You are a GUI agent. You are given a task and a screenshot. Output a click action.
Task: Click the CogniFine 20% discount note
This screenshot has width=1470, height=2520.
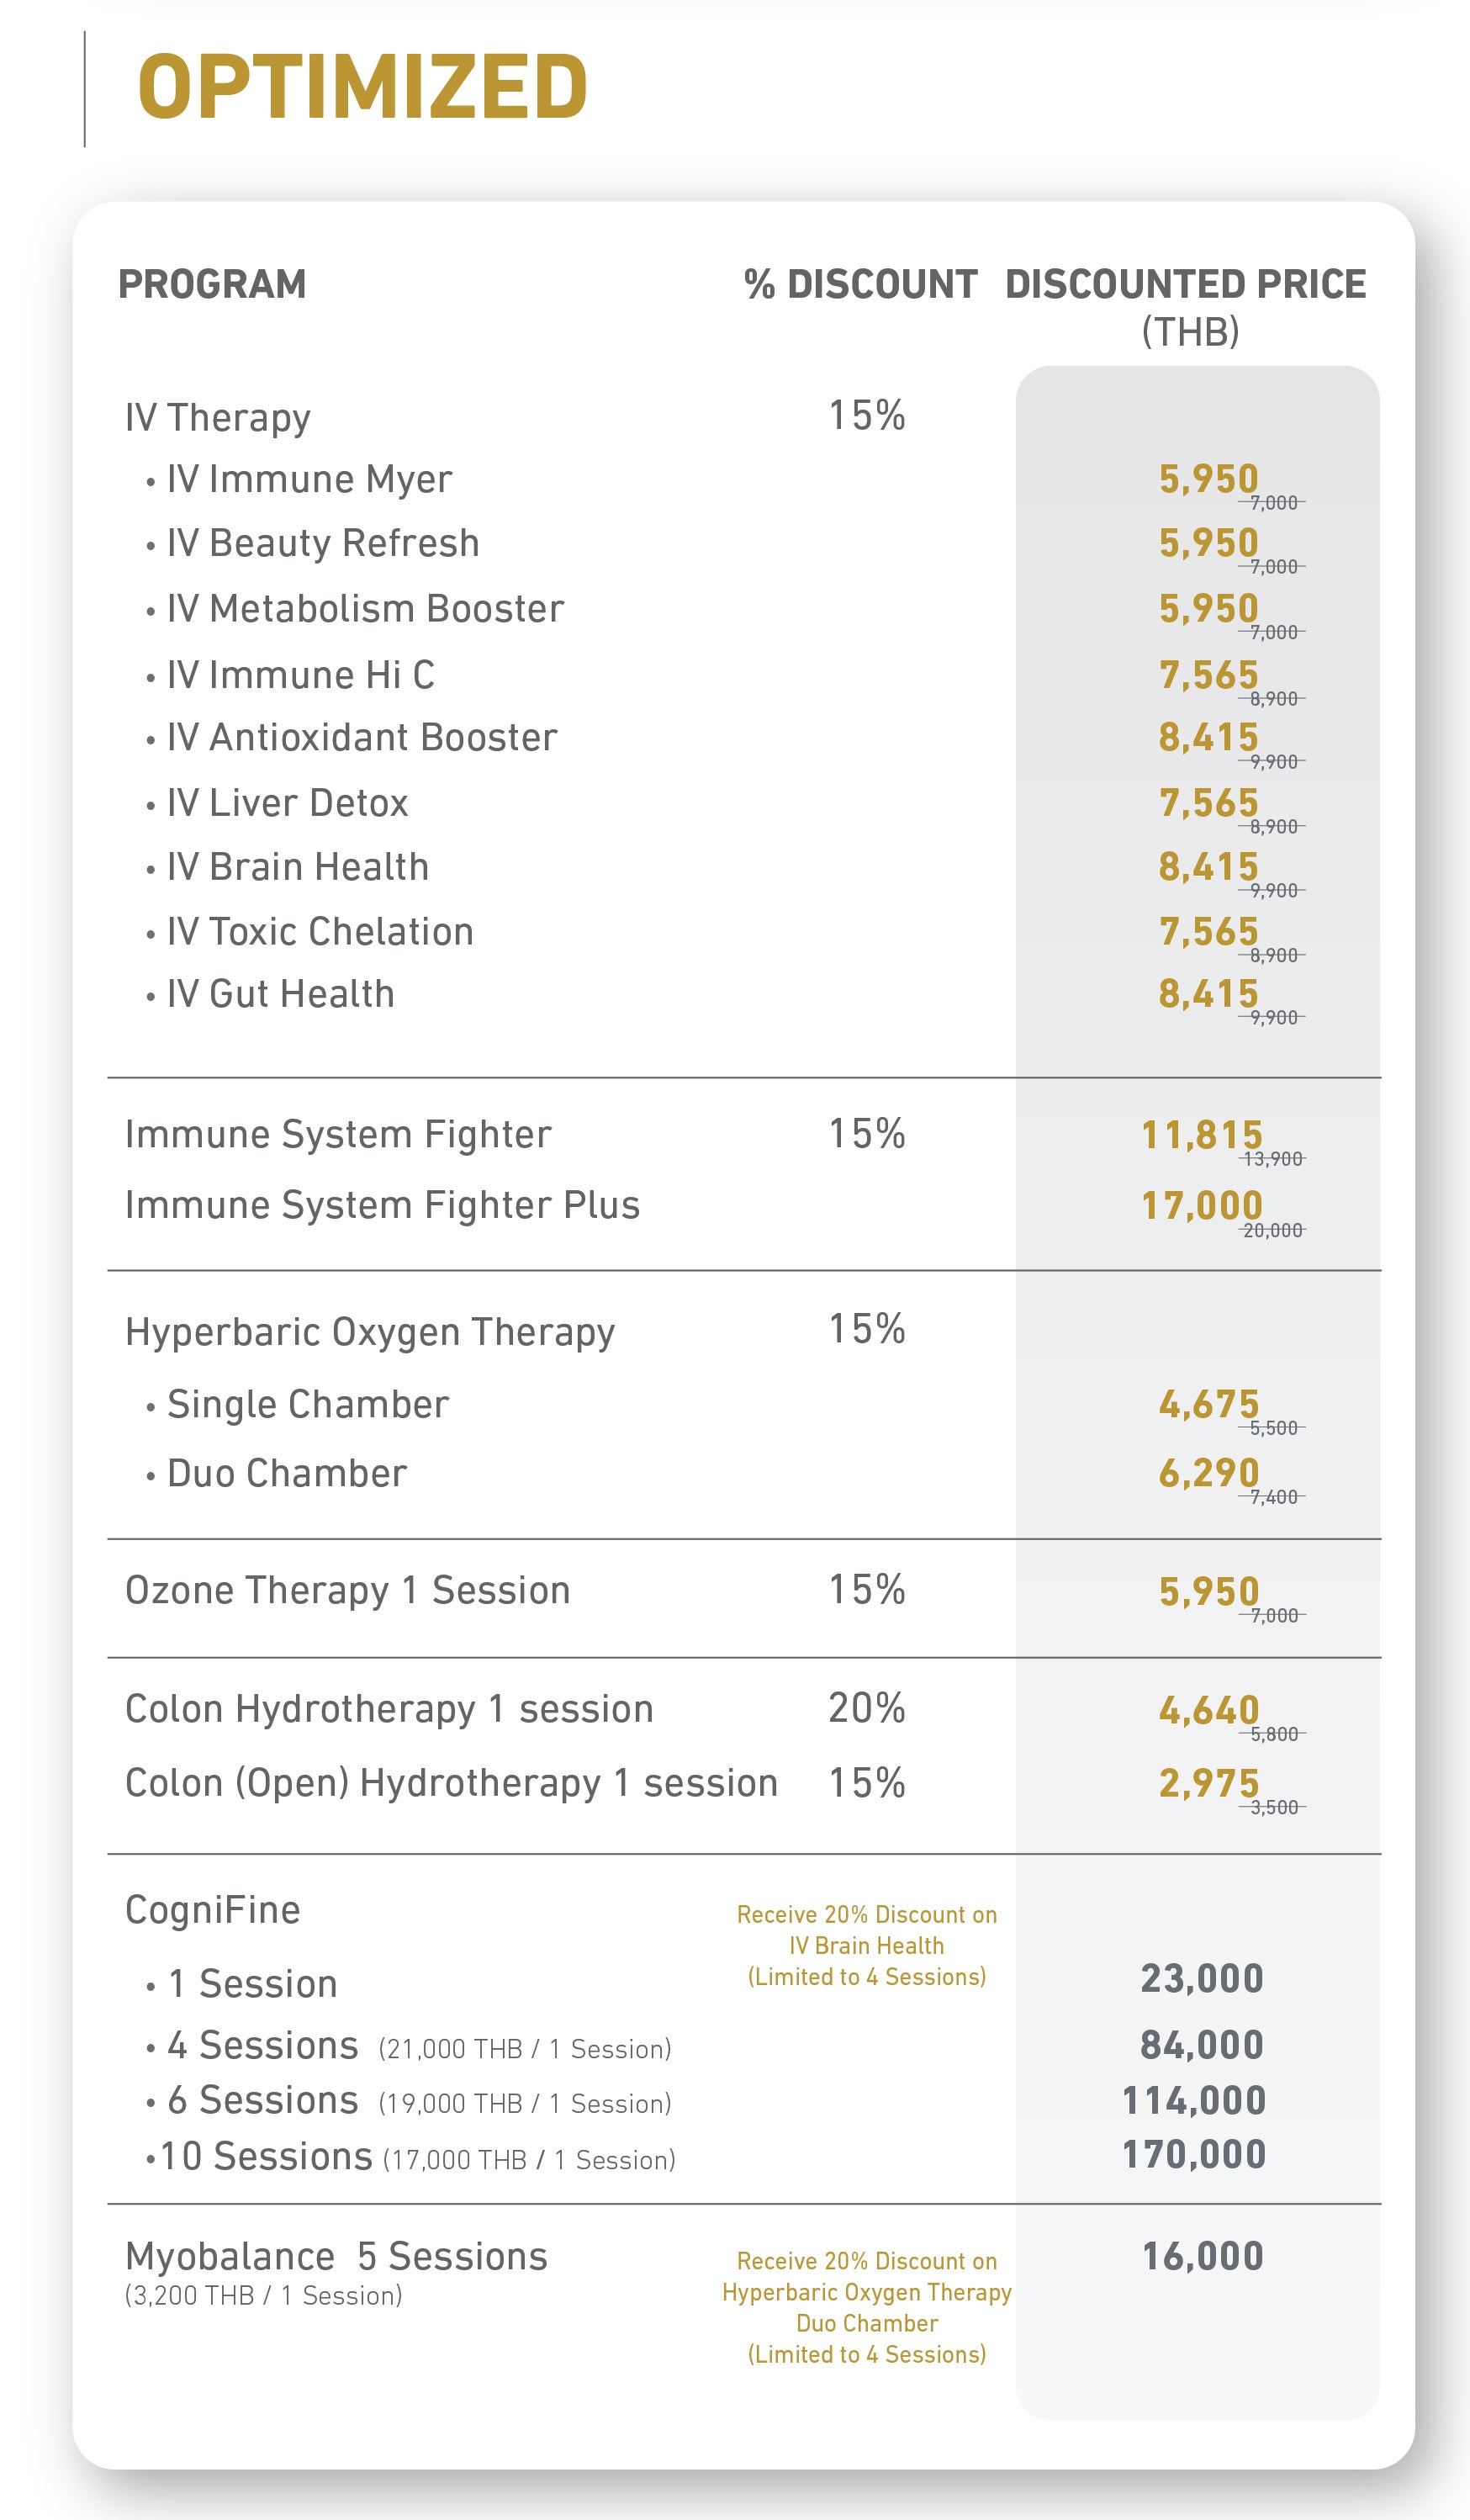pyautogui.click(x=866, y=1945)
